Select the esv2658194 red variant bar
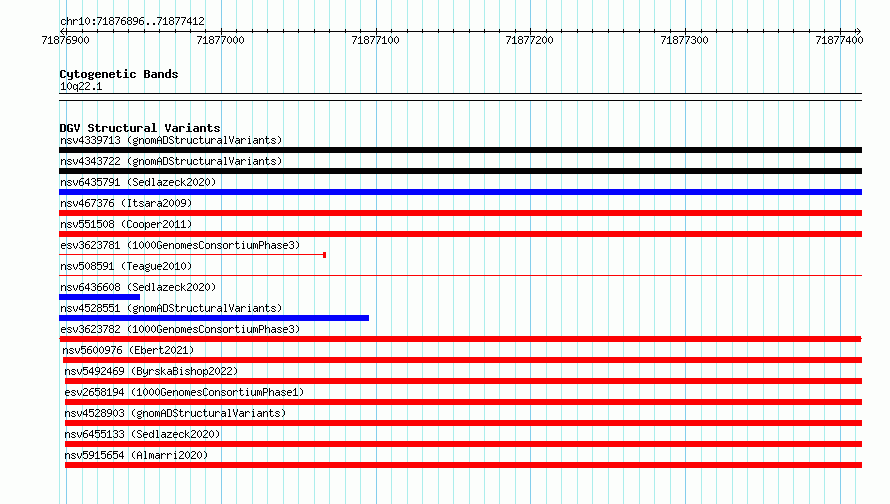 pyautogui.click(x=463, y=402)
